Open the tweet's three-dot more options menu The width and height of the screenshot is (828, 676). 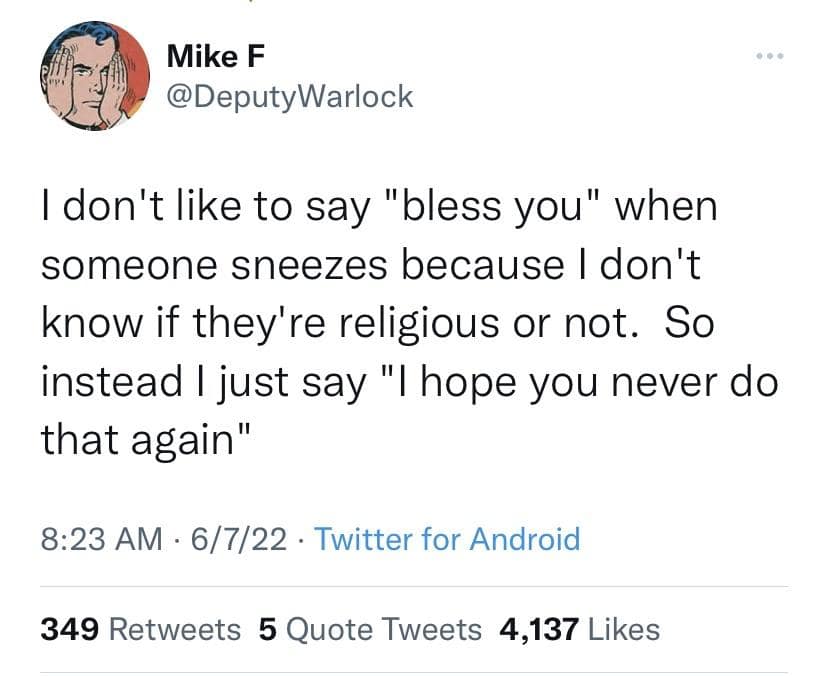771,57
